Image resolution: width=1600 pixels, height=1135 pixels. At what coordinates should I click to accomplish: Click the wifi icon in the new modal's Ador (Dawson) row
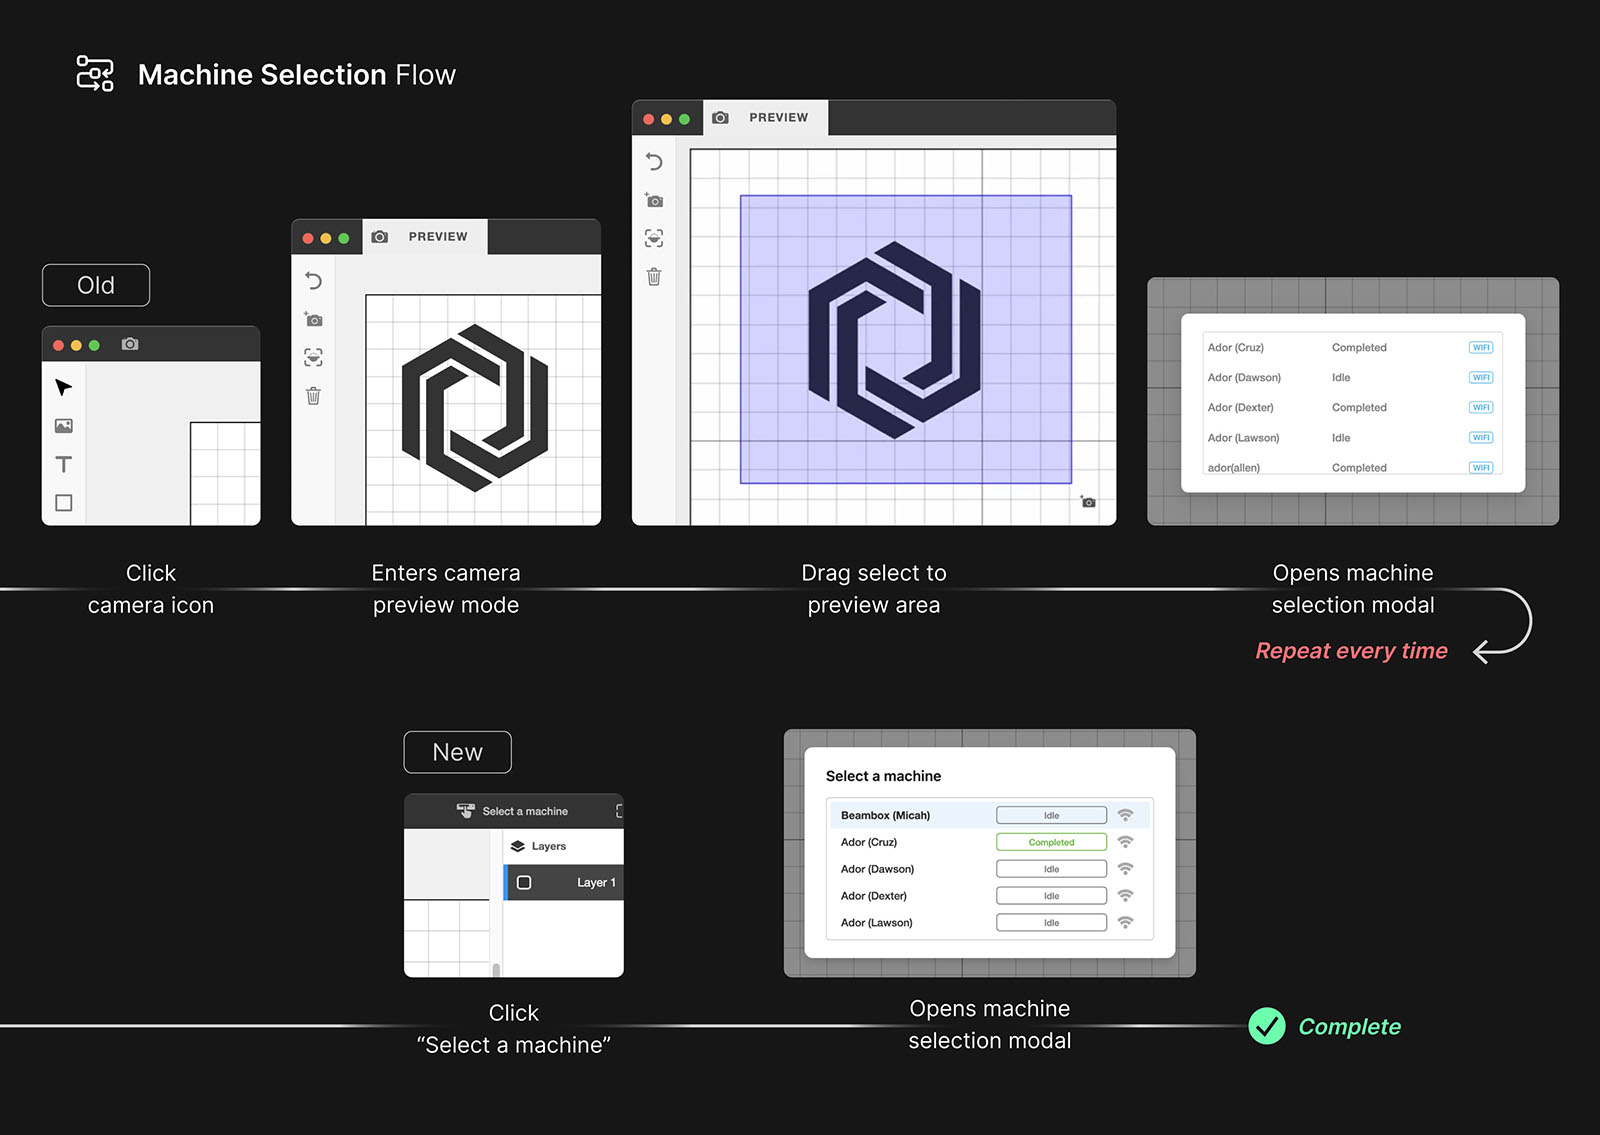1125,869
